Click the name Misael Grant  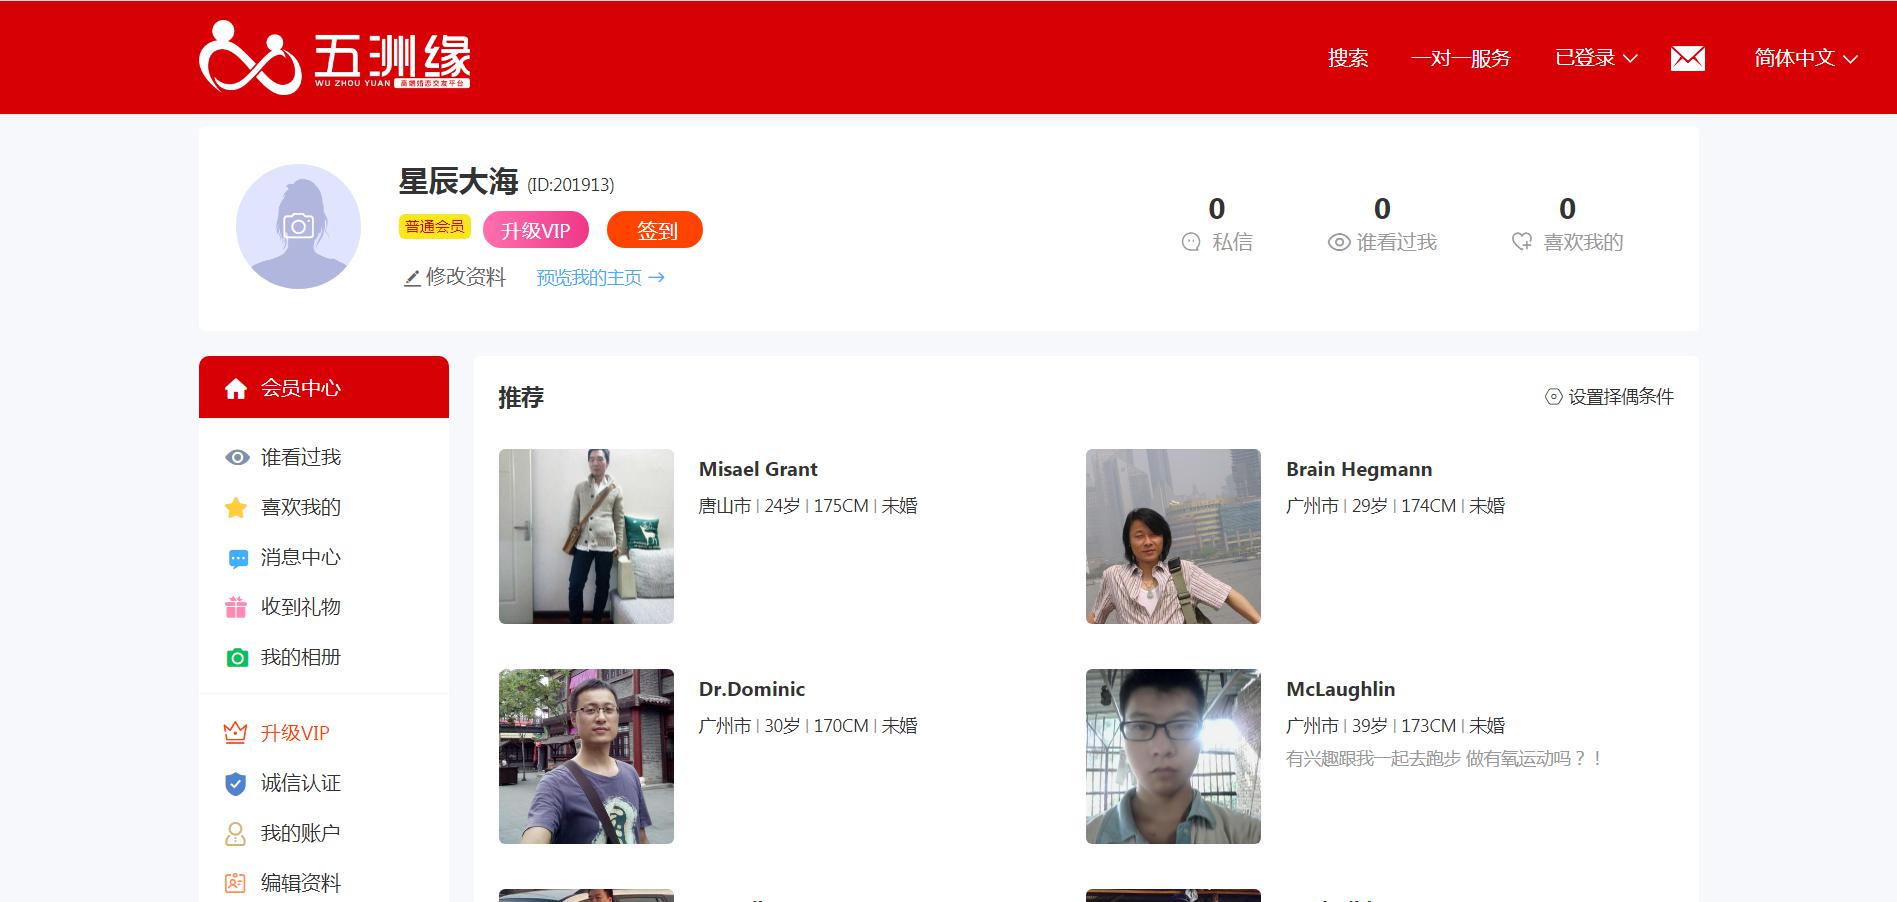pos(758,469)
